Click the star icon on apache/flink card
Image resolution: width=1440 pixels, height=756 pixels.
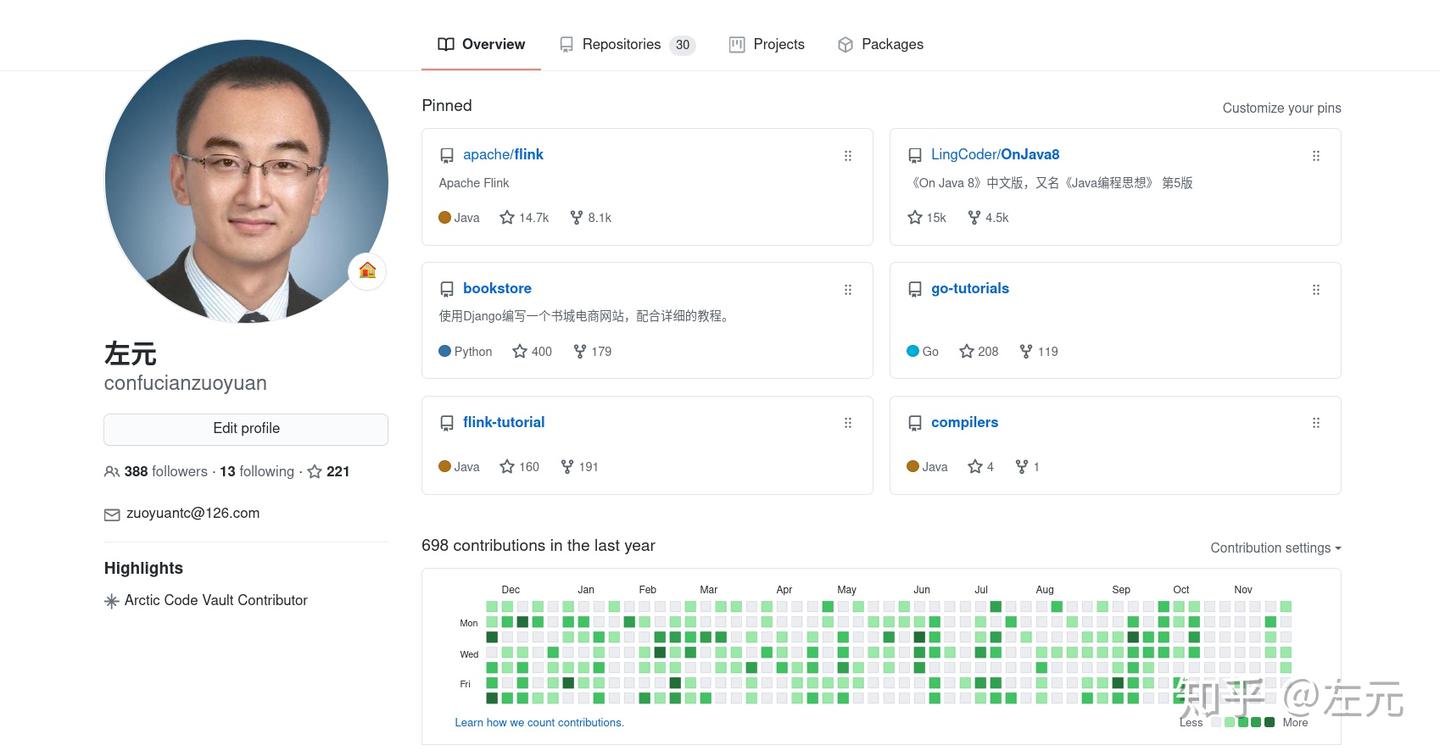(x=507, y=217)
